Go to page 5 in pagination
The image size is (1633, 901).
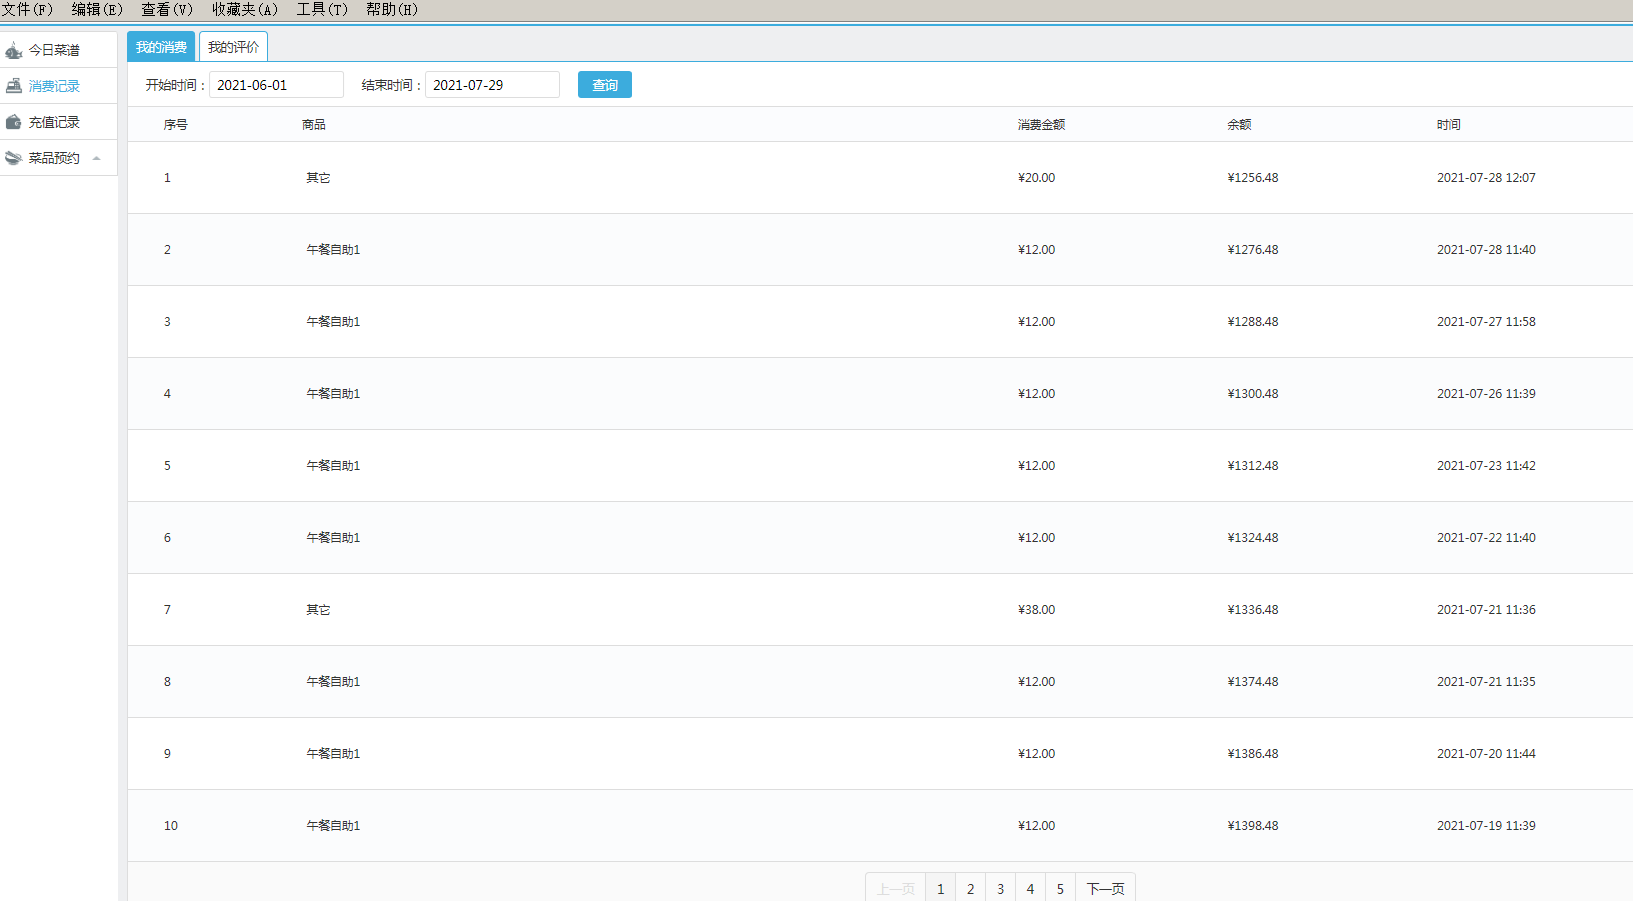[x=1060, y=888]
